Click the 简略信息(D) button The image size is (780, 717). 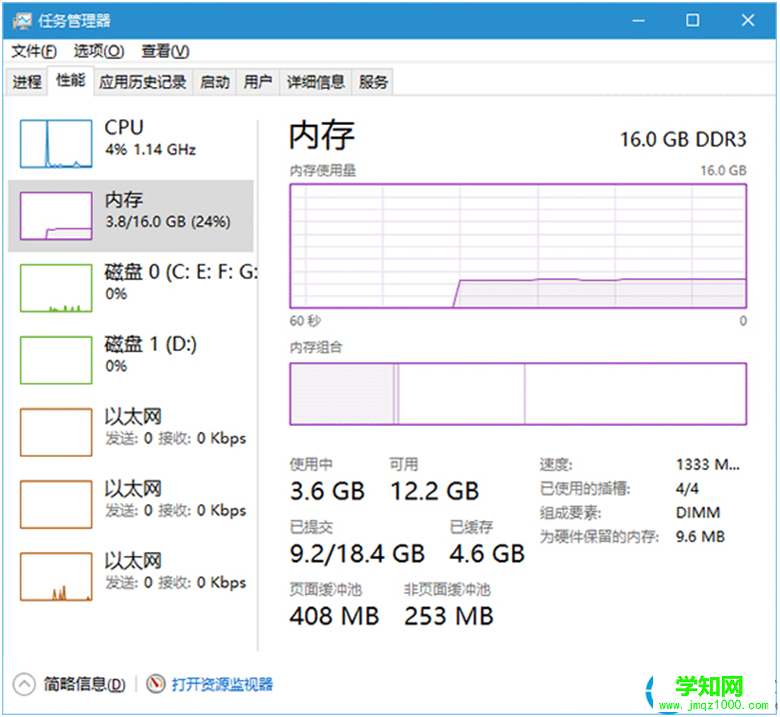85,684
